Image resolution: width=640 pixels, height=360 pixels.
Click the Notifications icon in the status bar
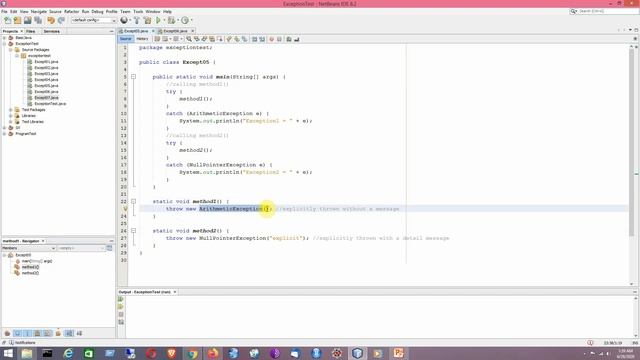pos(11,343)
